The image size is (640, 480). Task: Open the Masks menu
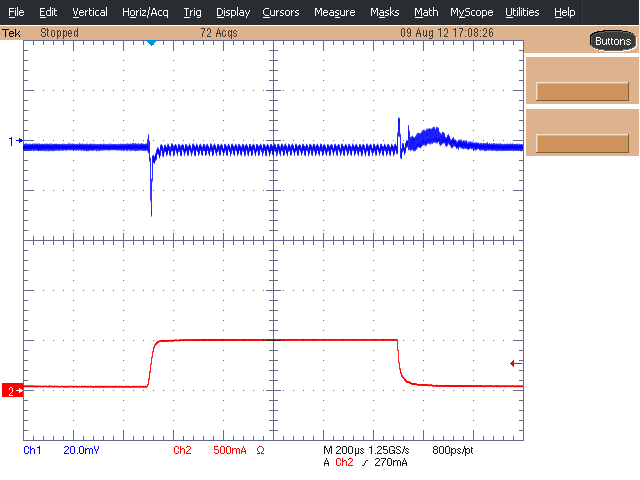click(384, 12)
